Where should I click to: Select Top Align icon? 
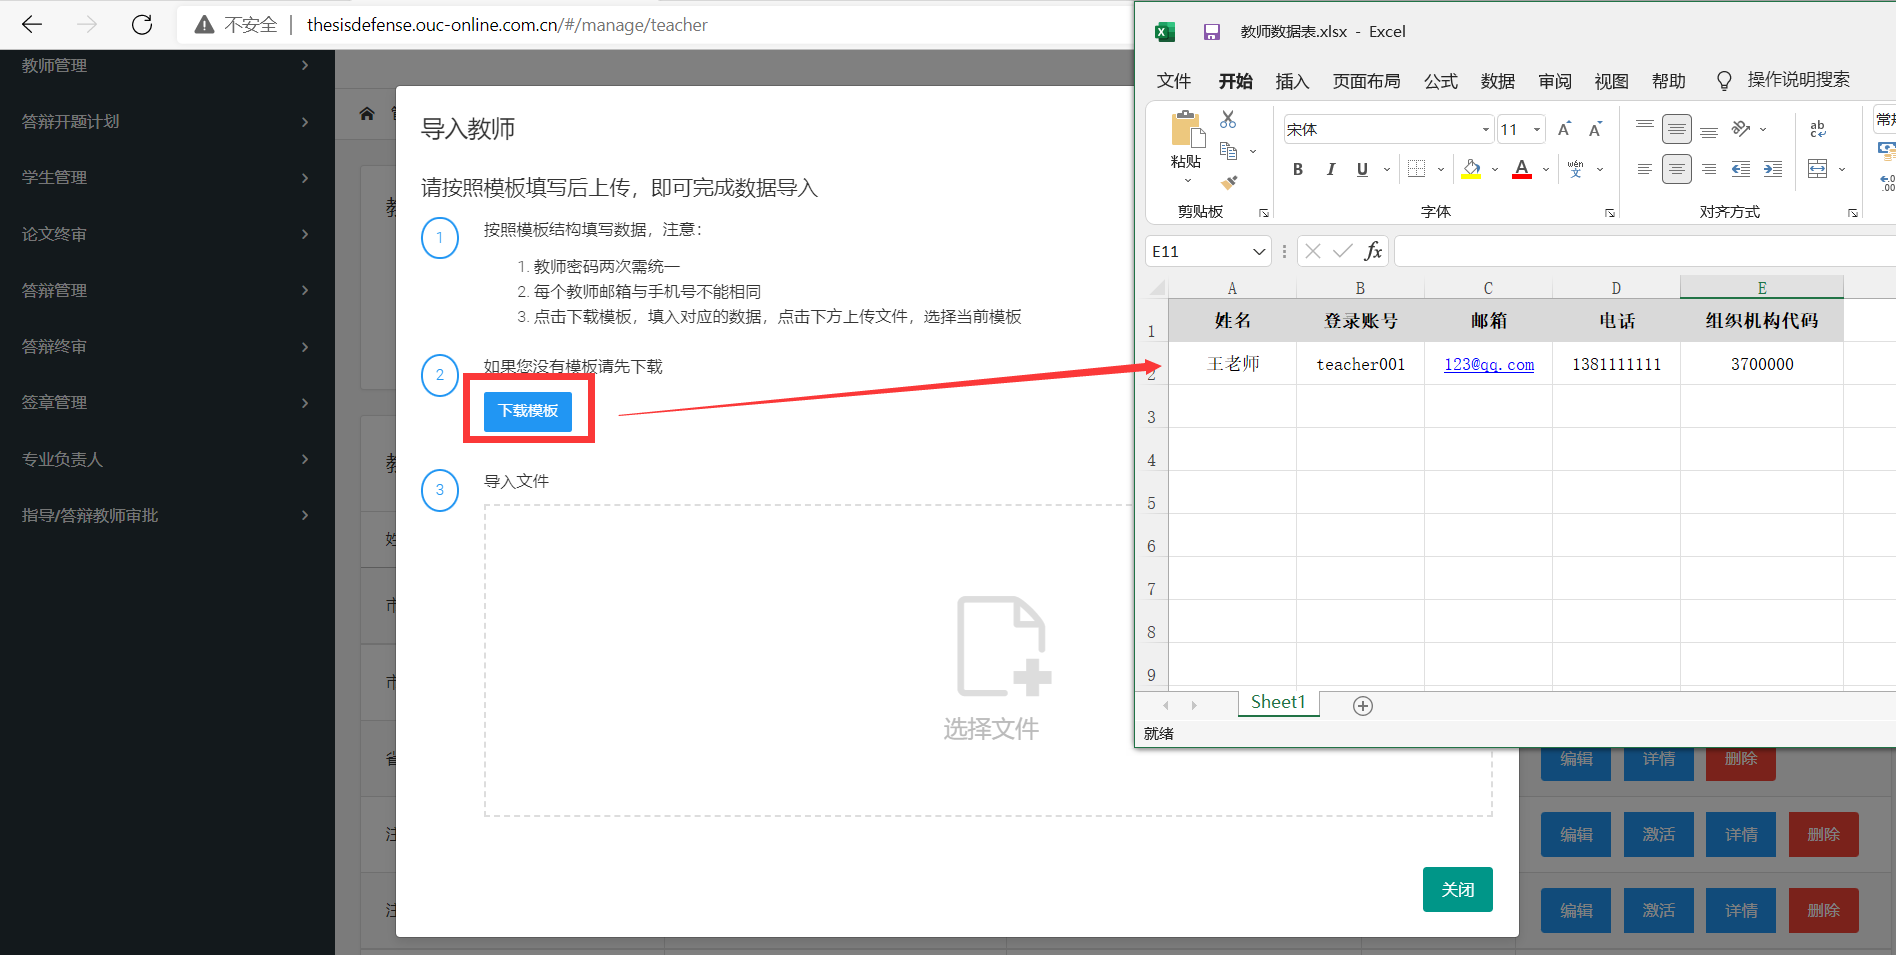coord(1645,128)
